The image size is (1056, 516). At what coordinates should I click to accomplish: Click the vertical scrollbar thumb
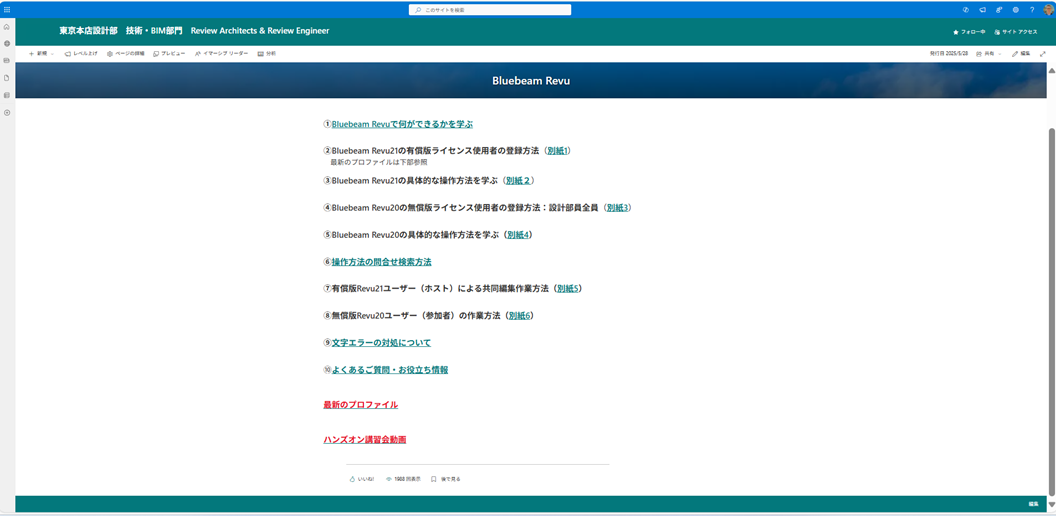1051,311
